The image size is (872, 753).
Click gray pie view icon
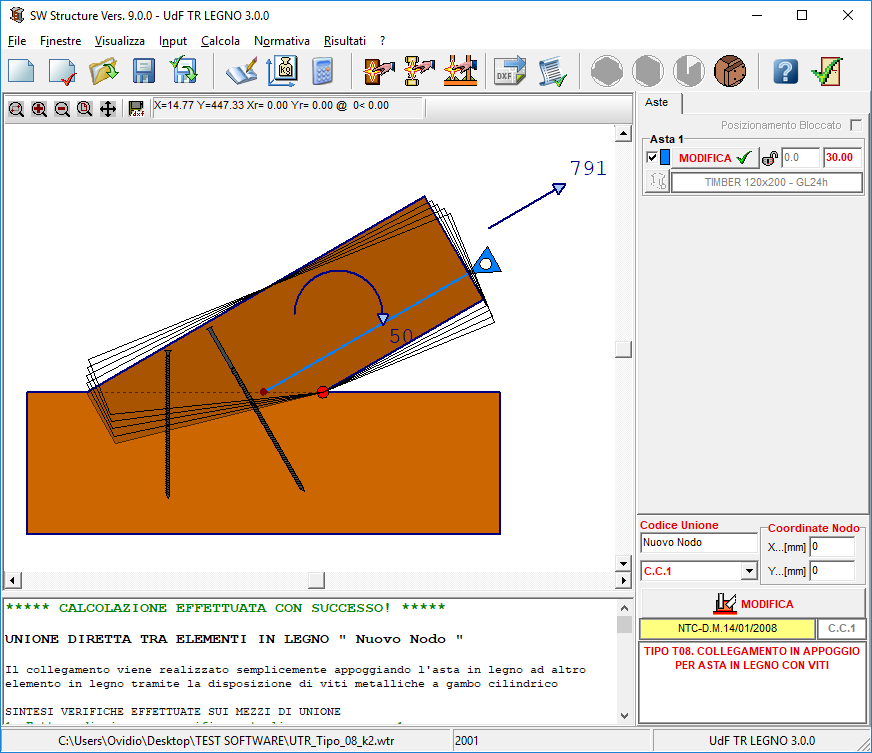[x=688, y=71]
